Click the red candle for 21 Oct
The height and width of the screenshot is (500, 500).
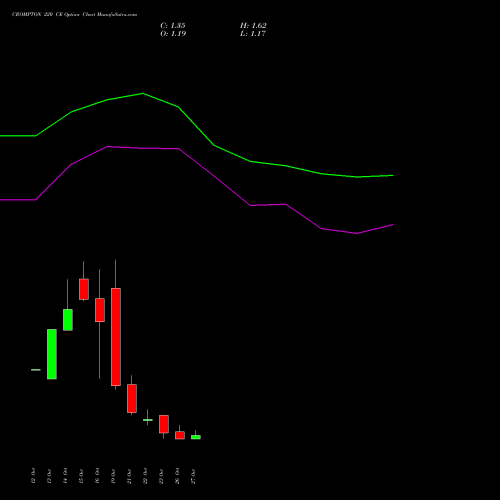coord(132,399)
